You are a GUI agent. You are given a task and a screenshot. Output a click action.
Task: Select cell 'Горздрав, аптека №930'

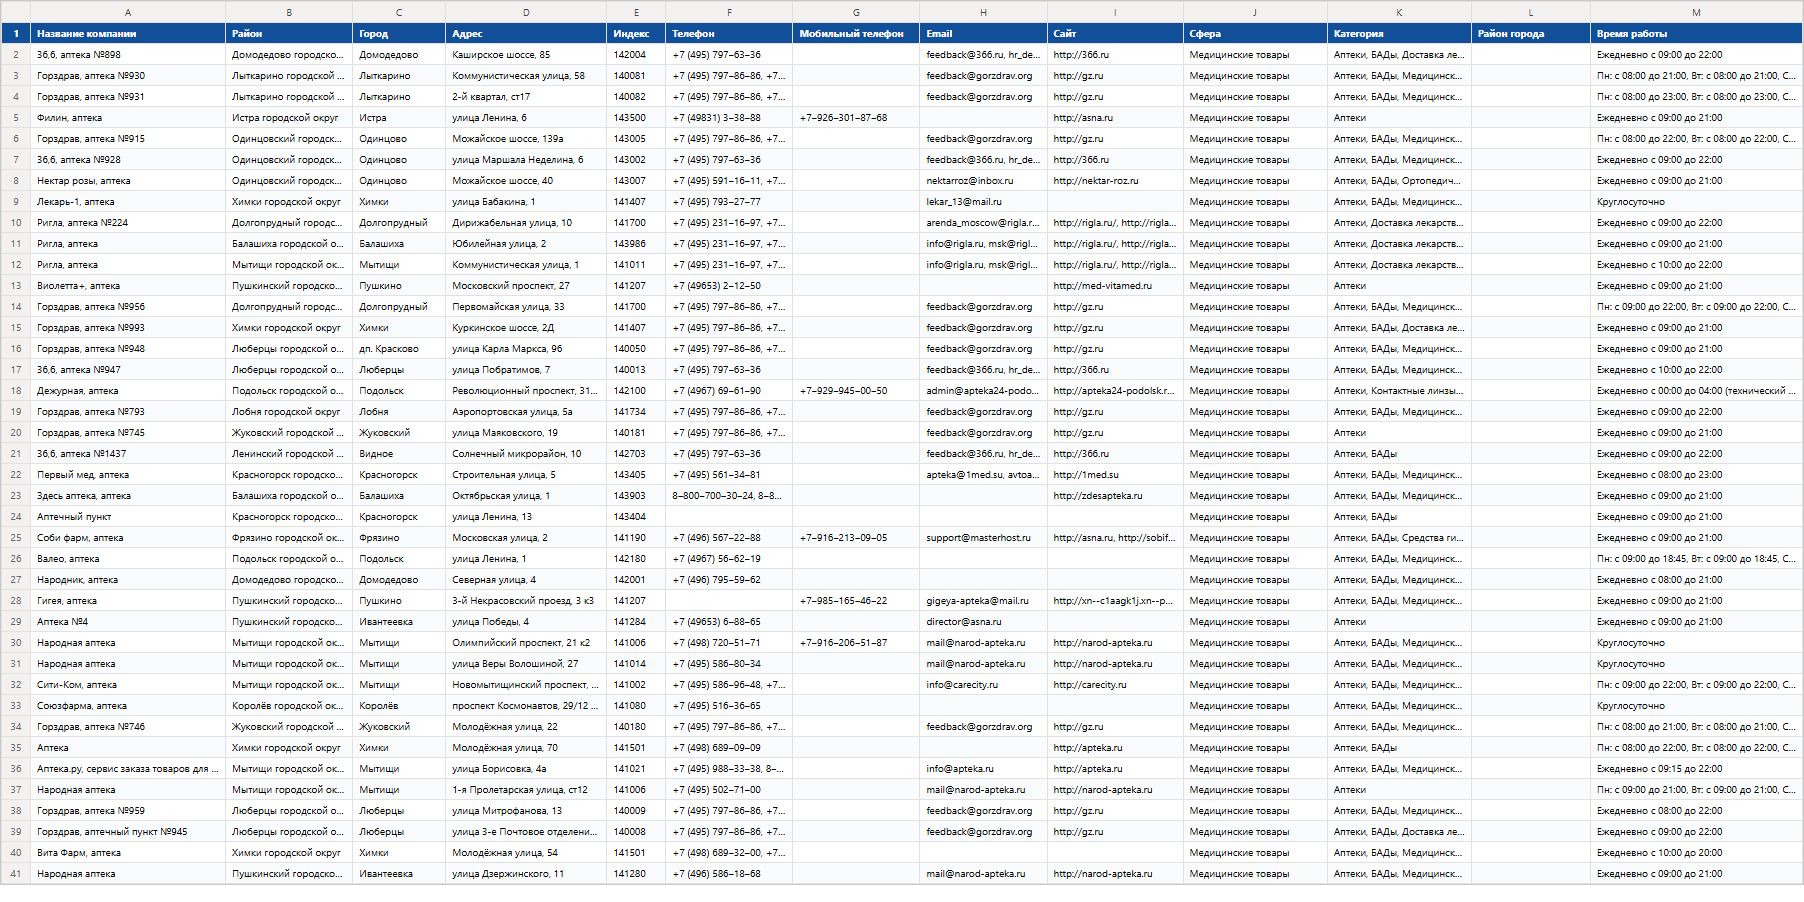pos(128,76)
